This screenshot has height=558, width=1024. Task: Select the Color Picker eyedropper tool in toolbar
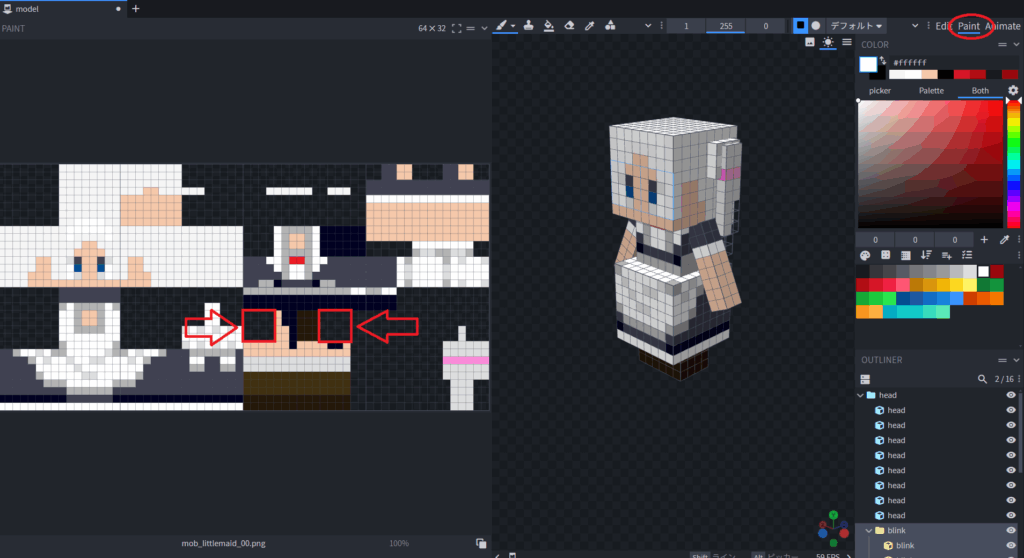coord(590,26)
